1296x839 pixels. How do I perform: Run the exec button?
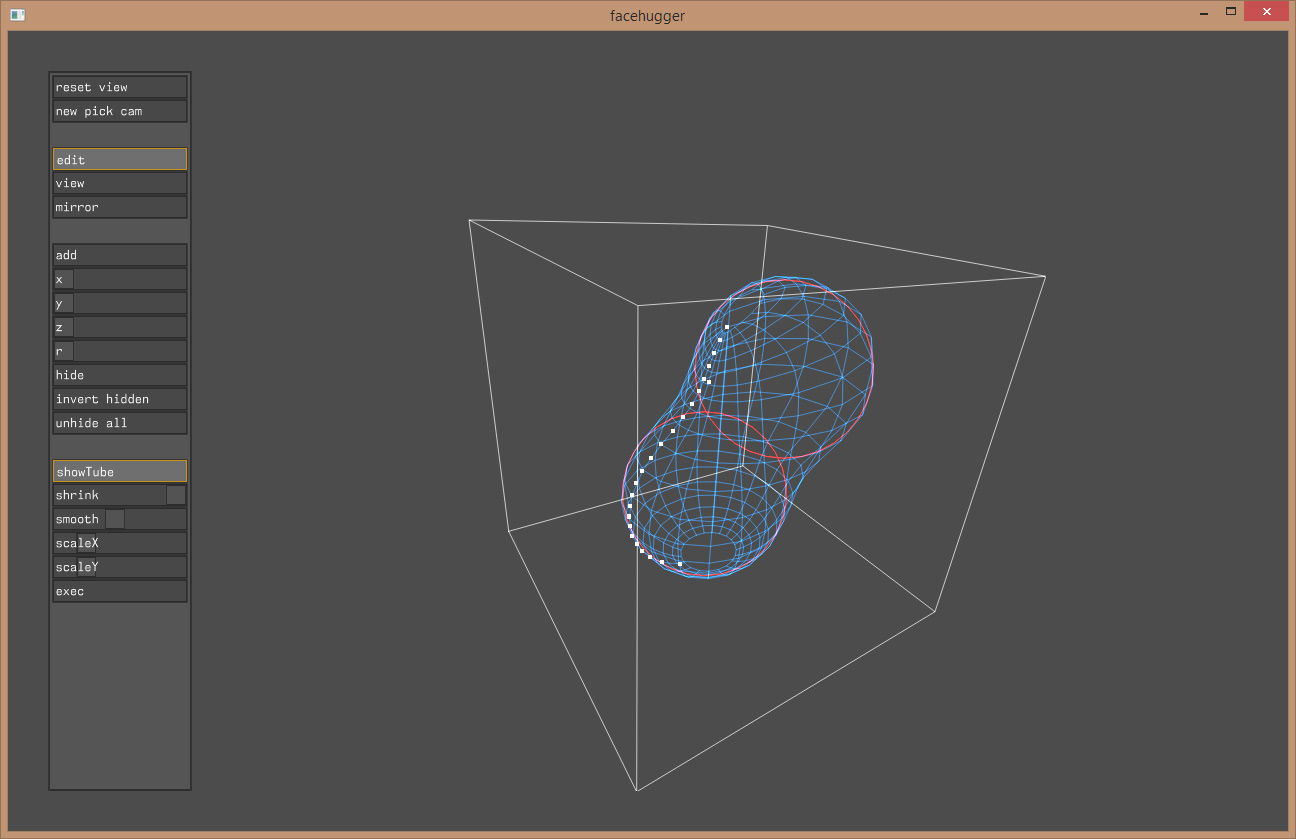click(x=119, y=591)
